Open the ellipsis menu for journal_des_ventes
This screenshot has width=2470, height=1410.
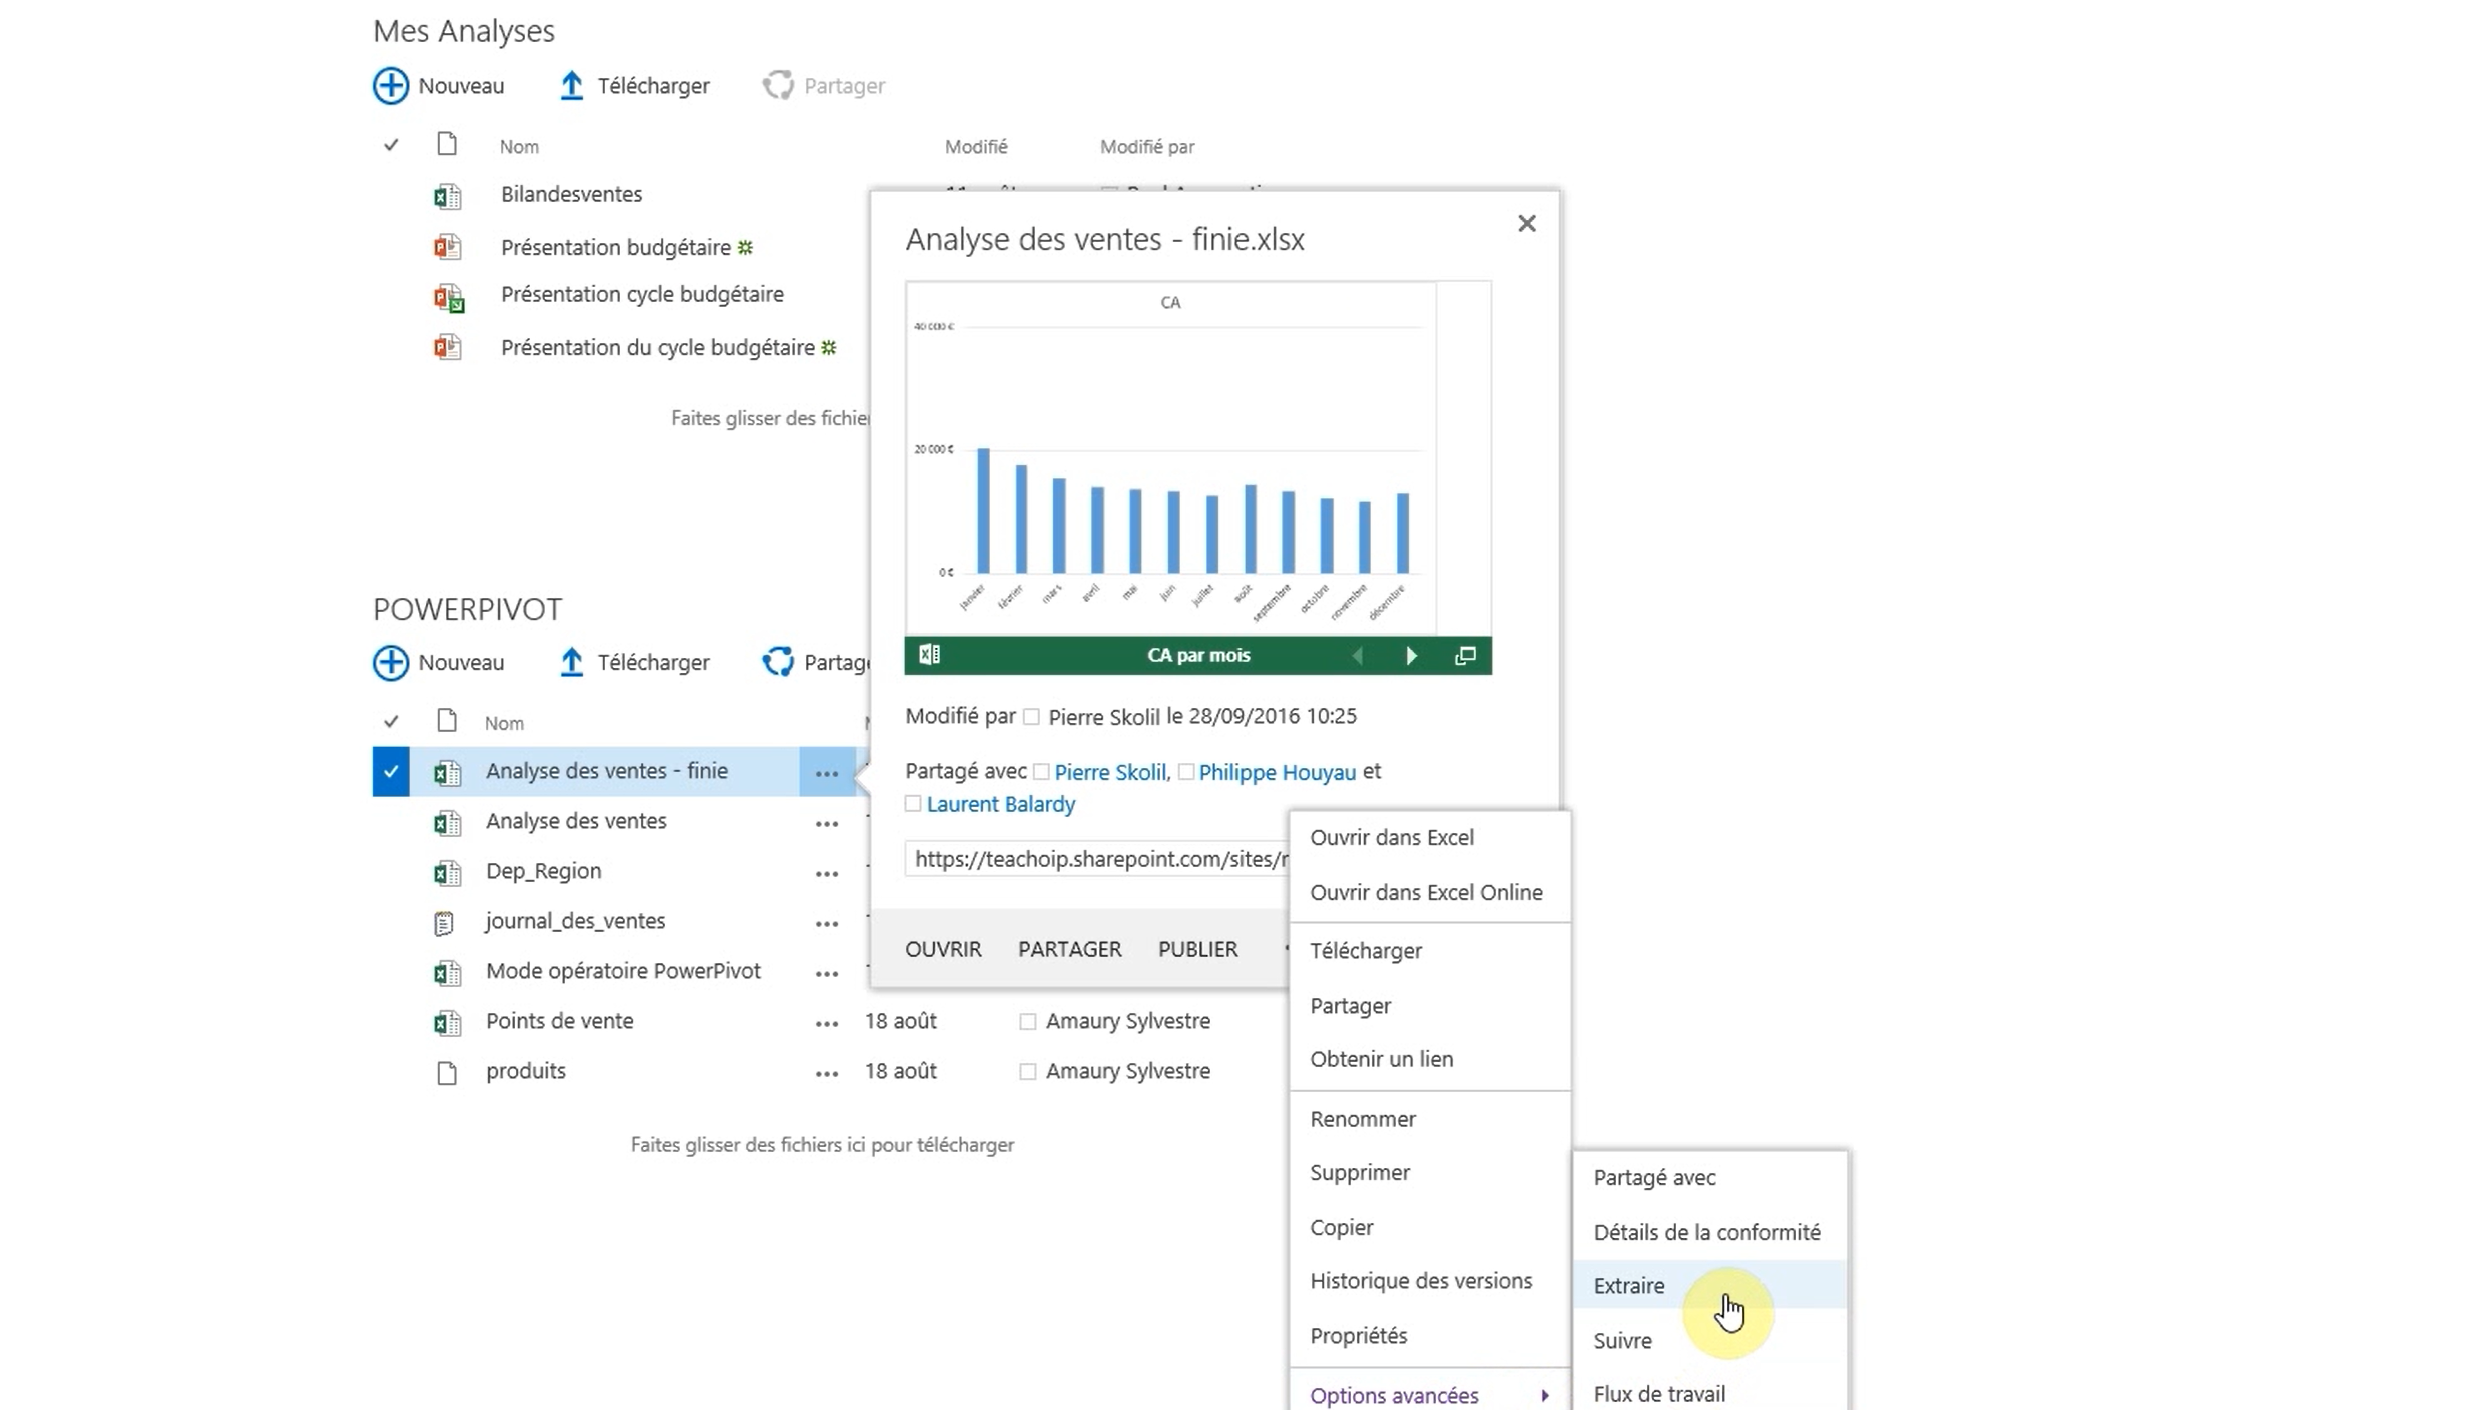pyautogui.click(x=826, y=923)
